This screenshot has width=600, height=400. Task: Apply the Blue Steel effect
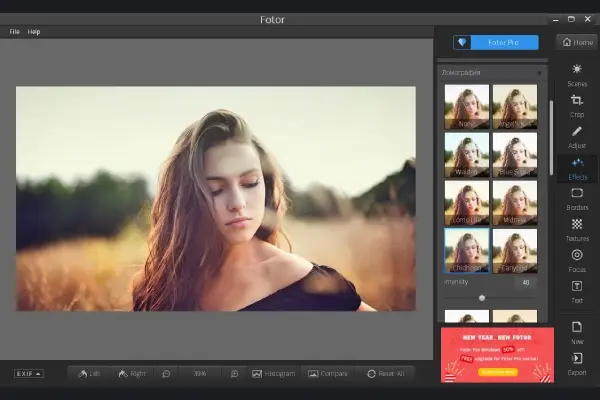(515, 155)
